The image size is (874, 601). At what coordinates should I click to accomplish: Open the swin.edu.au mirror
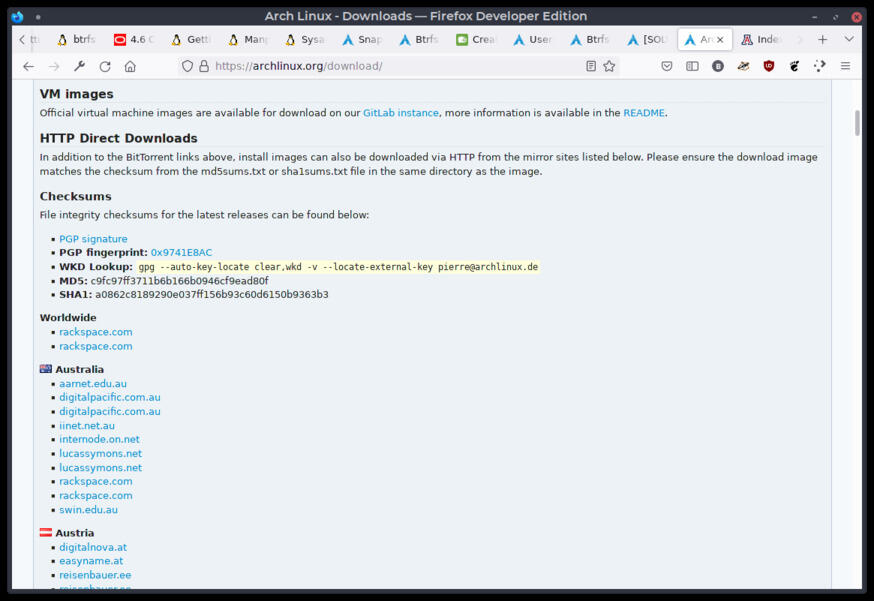(x=88, y=510)
